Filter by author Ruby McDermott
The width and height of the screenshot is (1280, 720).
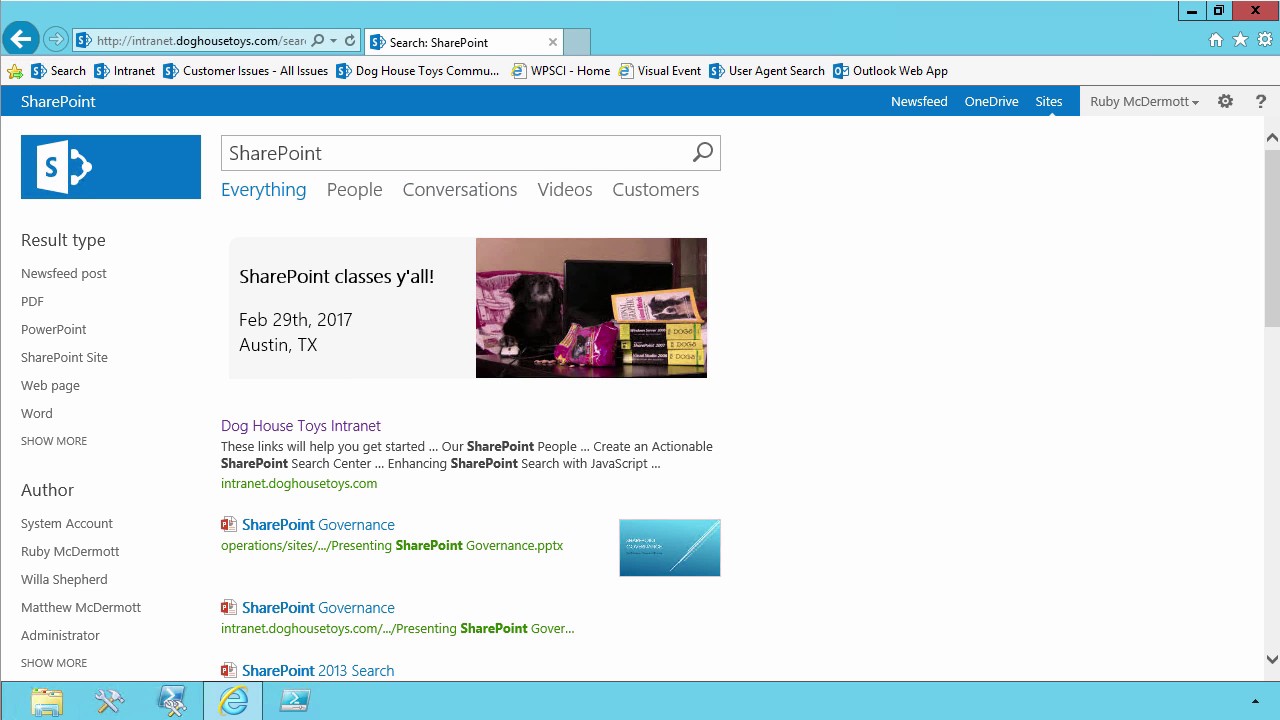pyautogui.click(x=70, y=551)
